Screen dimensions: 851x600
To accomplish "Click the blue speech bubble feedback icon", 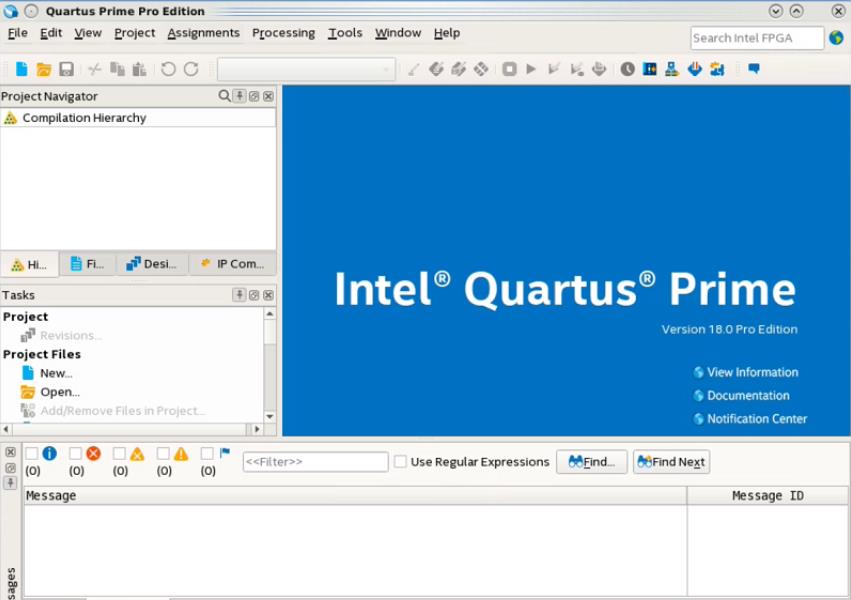I will coord(754,68).
